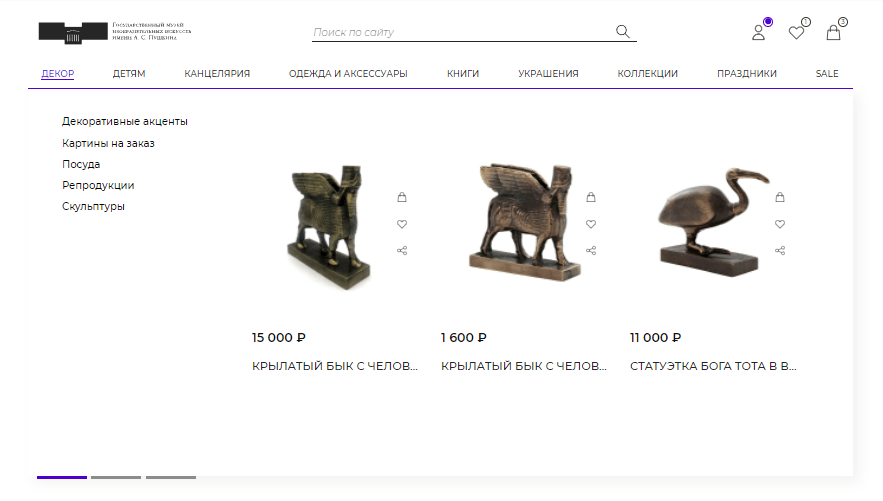The height and width of the screenshot is (501, 883).
Task: Share the god Thoth statuette
Action: click(x=780, y=250)
